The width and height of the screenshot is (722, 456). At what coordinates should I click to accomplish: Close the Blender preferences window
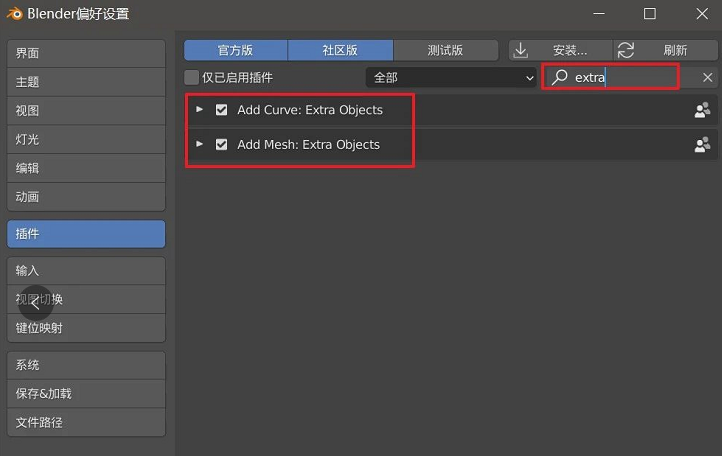[702, 14]
